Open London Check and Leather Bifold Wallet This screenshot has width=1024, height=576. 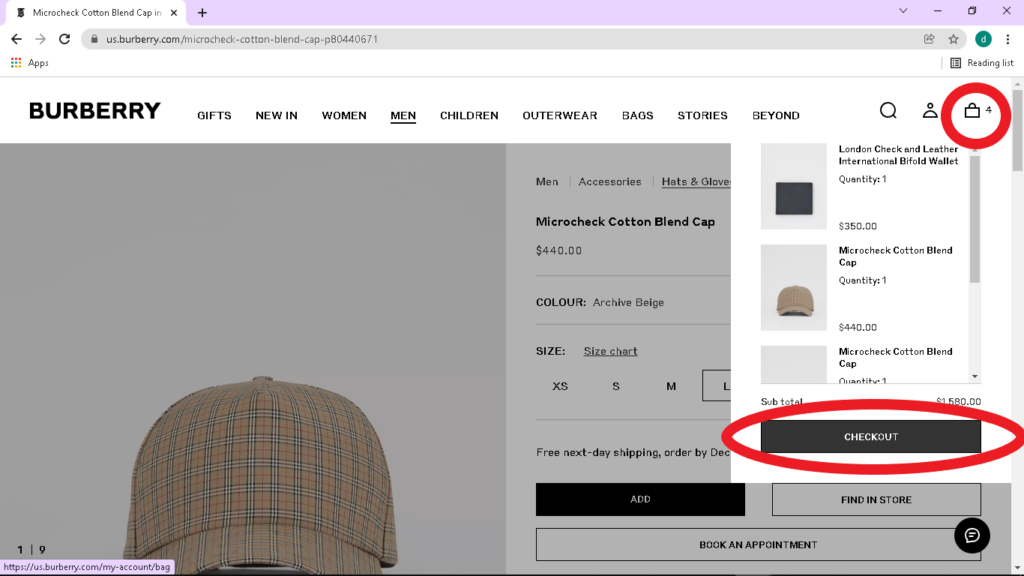(898, 155)
